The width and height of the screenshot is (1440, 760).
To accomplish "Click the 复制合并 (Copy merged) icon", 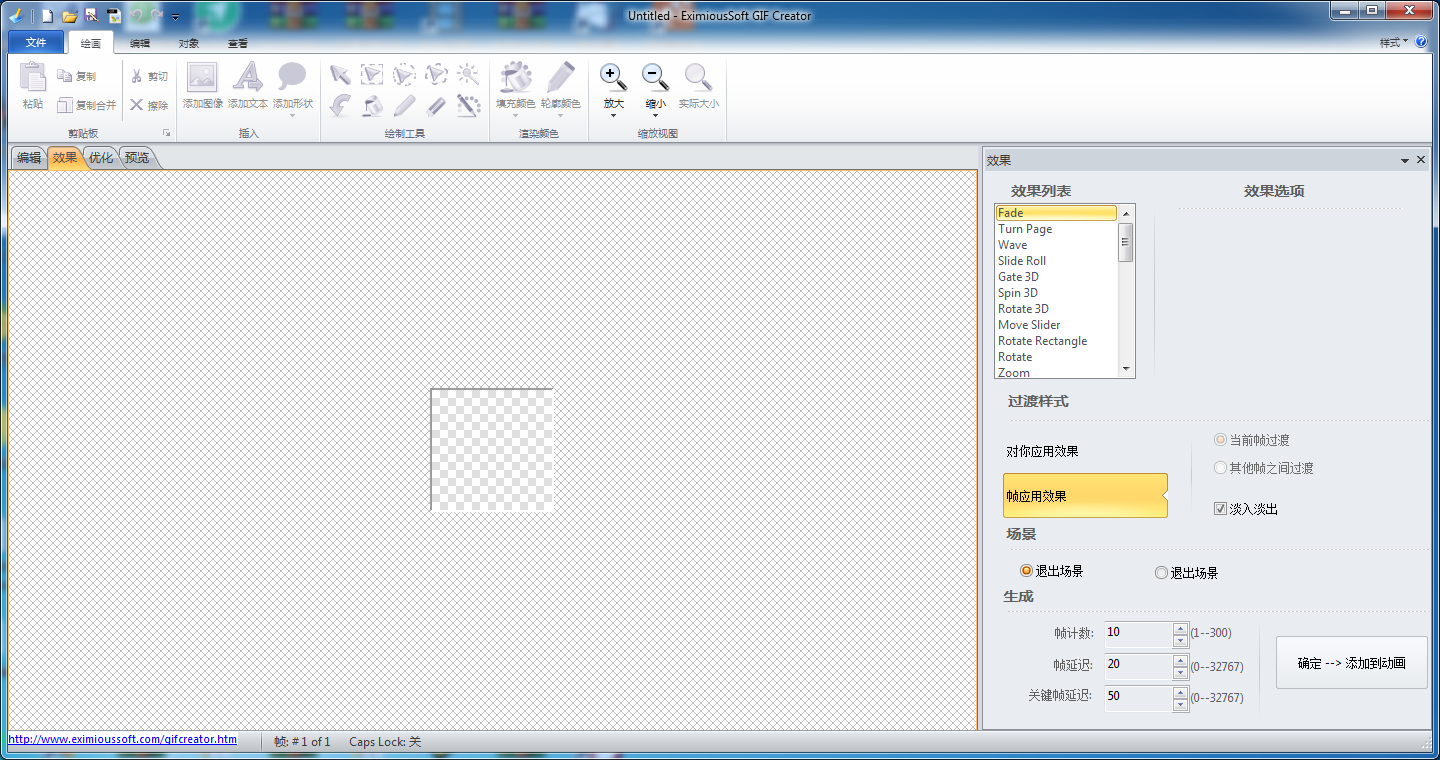I will (65, 105).
